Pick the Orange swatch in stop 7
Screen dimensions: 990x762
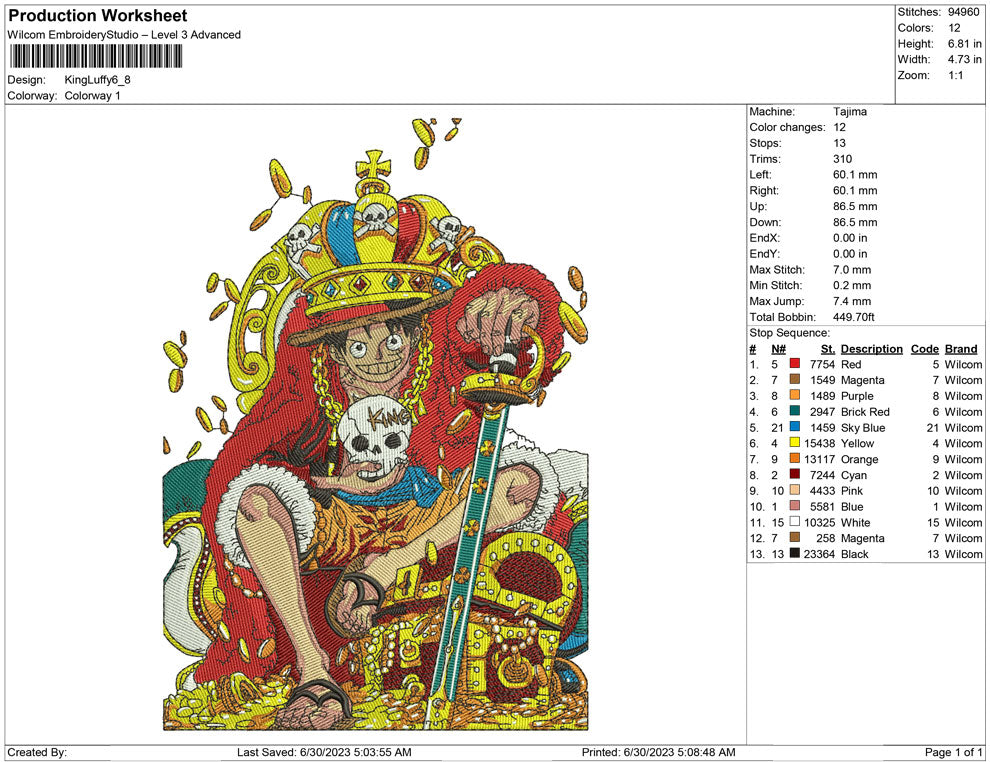pyautogui.click(x=795, y=460)
